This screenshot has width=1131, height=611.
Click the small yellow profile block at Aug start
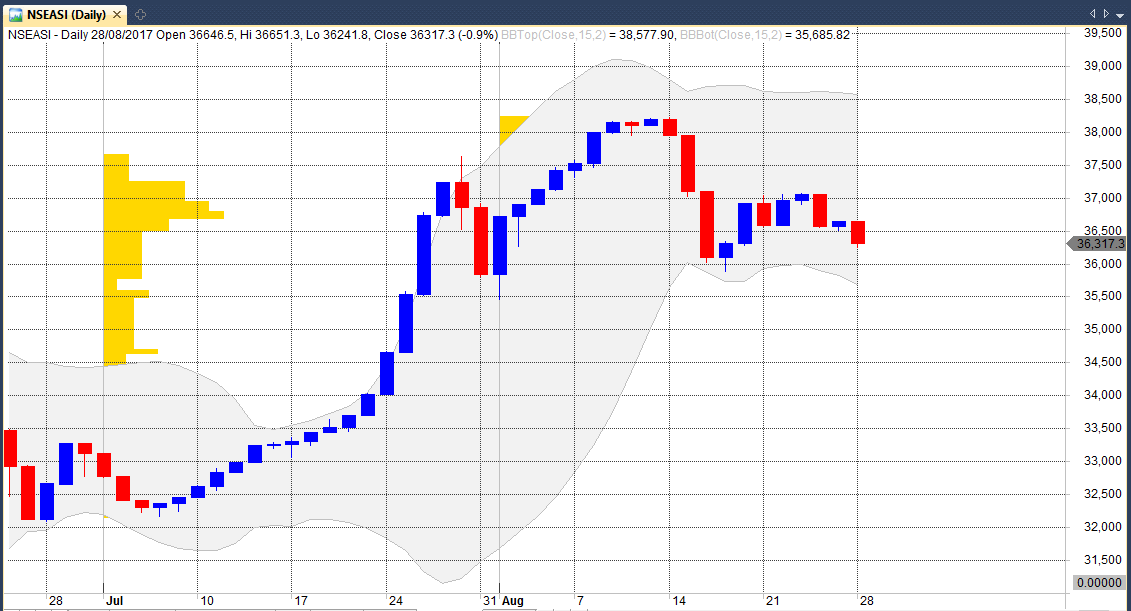tap(511, 127)
